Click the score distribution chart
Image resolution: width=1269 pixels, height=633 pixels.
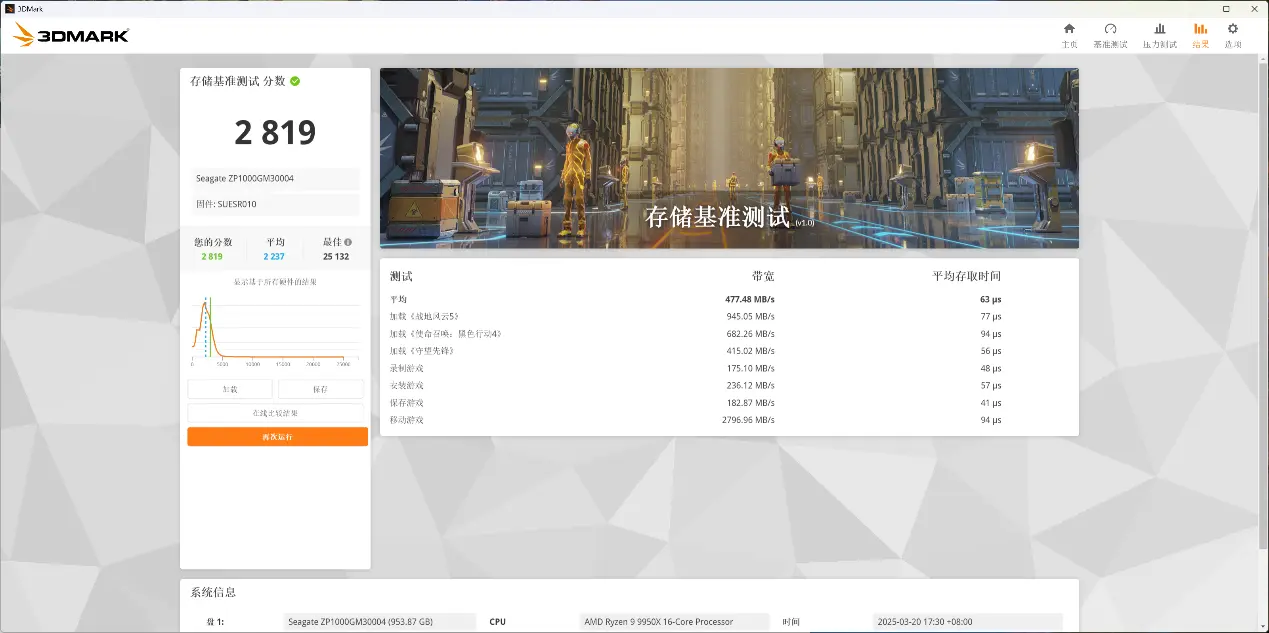coord(275,330)
